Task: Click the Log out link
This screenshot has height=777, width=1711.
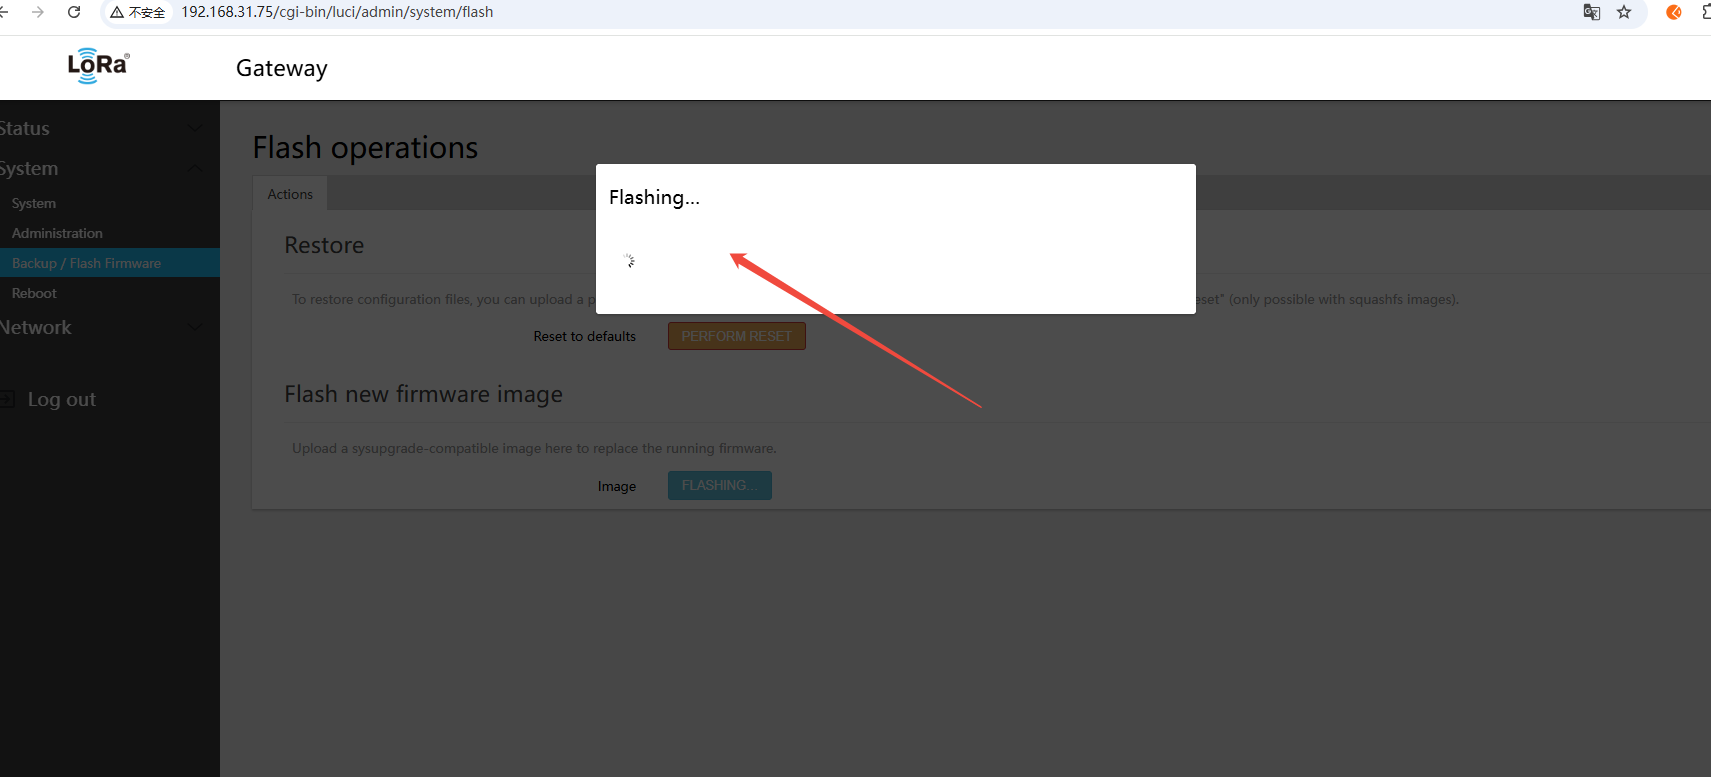Action: (x=62, y=399)
